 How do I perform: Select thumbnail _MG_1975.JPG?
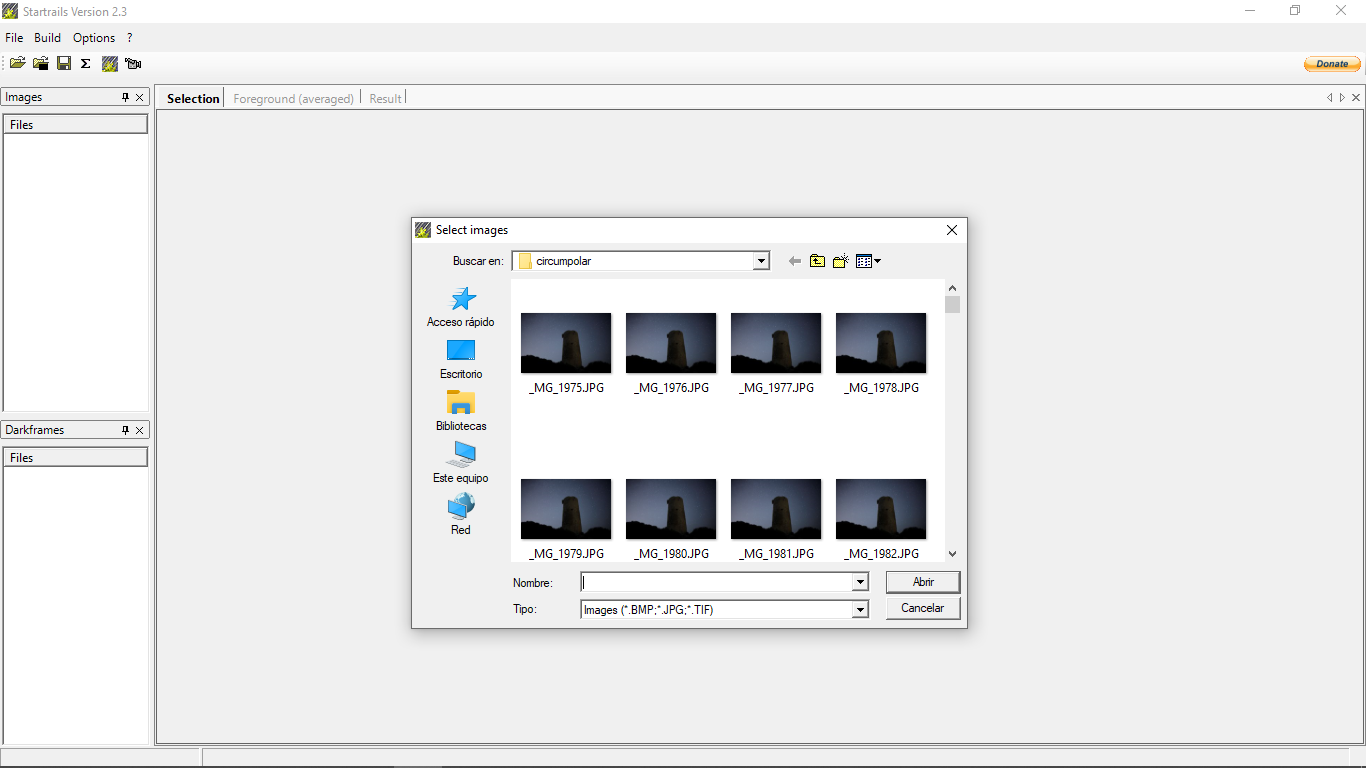click(566, 353)
